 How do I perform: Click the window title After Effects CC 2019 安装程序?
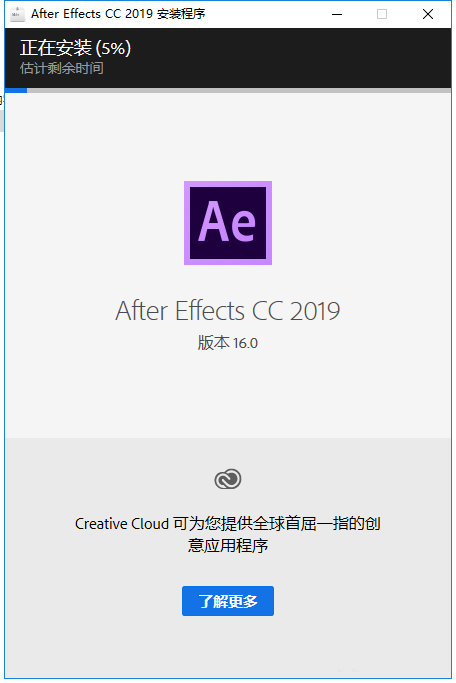118,14
